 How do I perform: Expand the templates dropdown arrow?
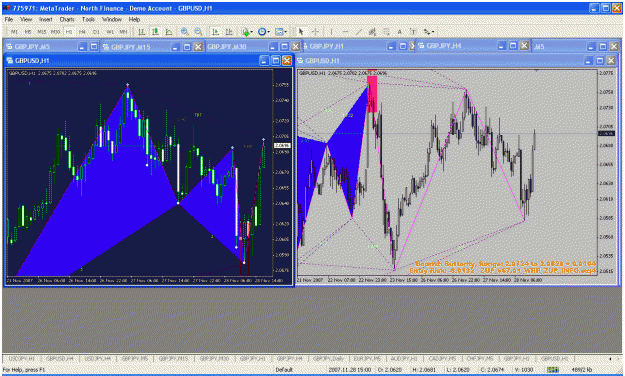(285, 32)
